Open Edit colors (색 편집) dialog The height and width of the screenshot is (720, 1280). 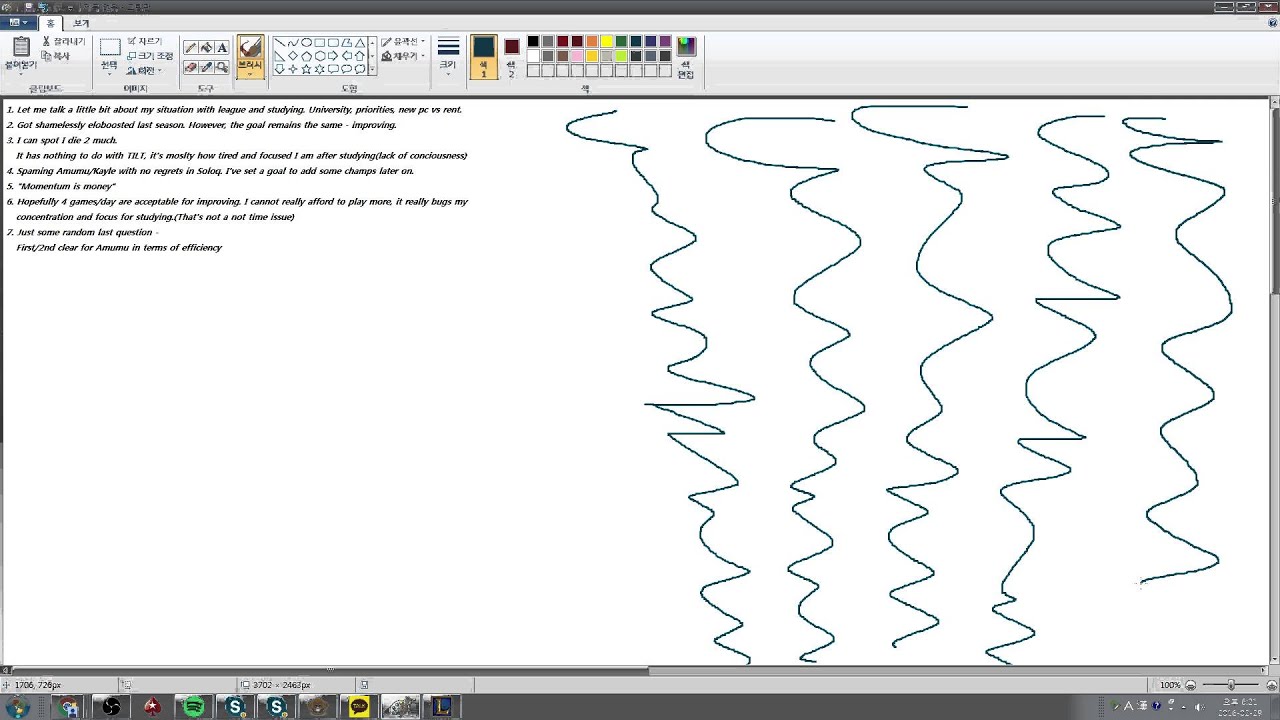tap(686, 57)
